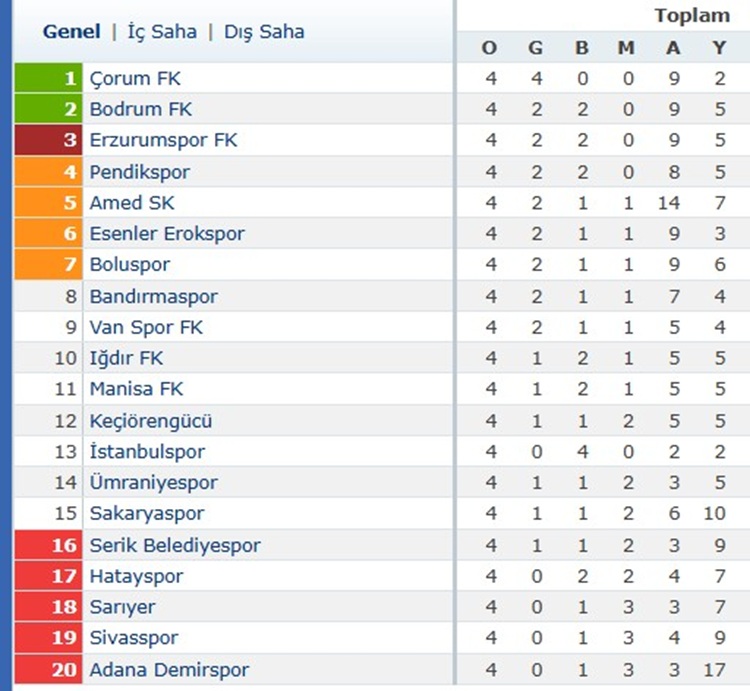Click the red rank 20 position badge

[x=48, y=669]
